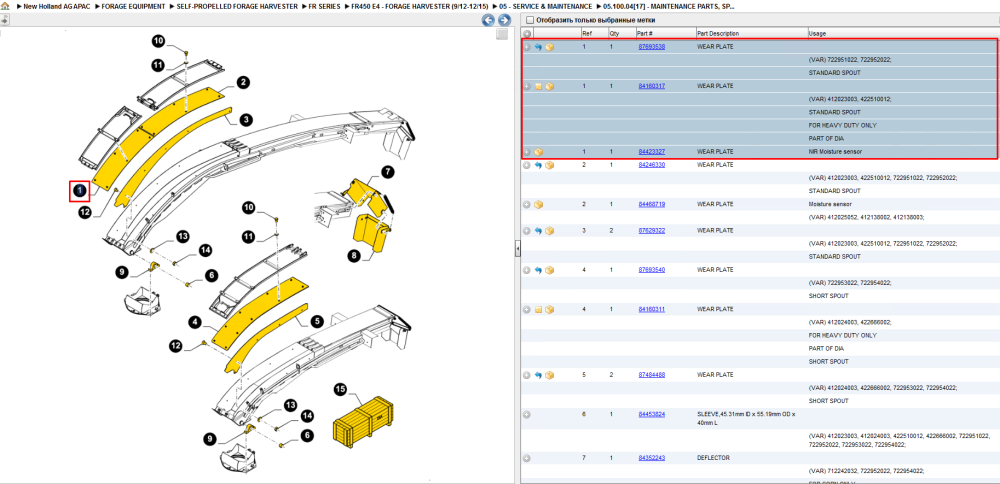1000x484 pixels.
Task: Open part number 84160311 link
Action: click(652, 309)
